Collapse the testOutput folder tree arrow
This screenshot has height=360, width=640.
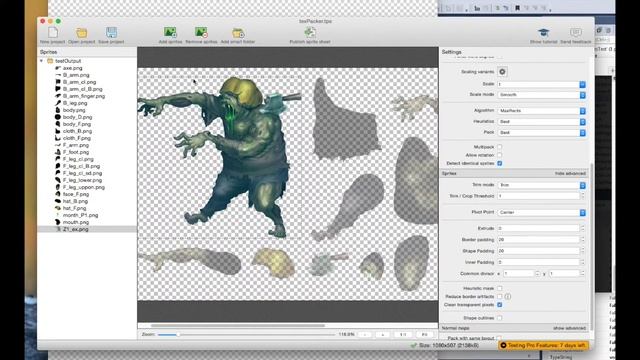click(42, 61)
